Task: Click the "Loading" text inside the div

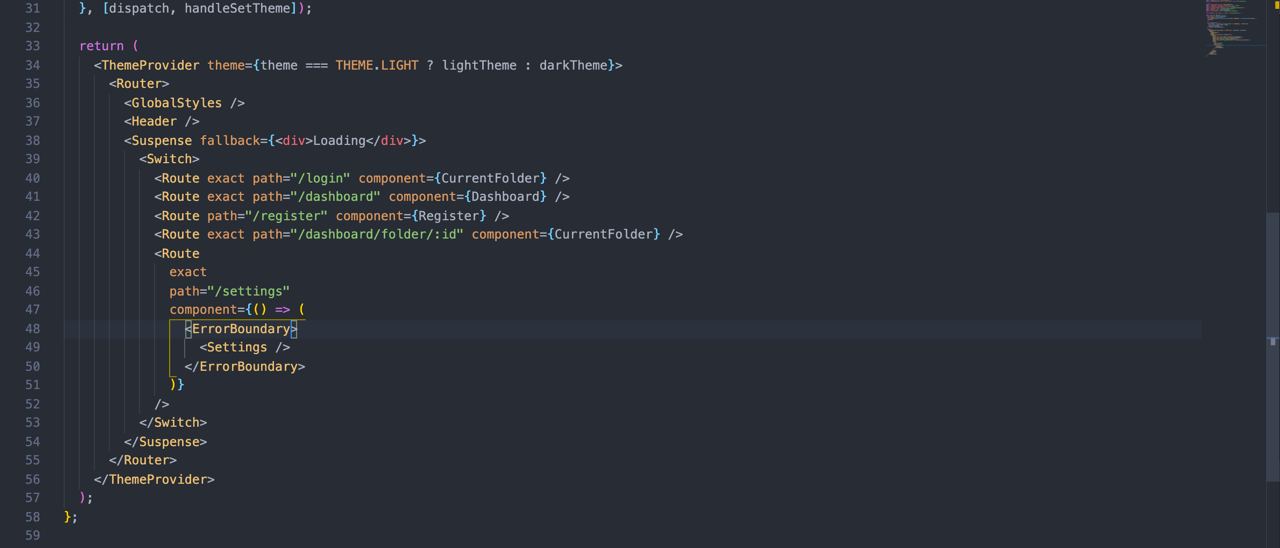Action: [x=339, y=140]
